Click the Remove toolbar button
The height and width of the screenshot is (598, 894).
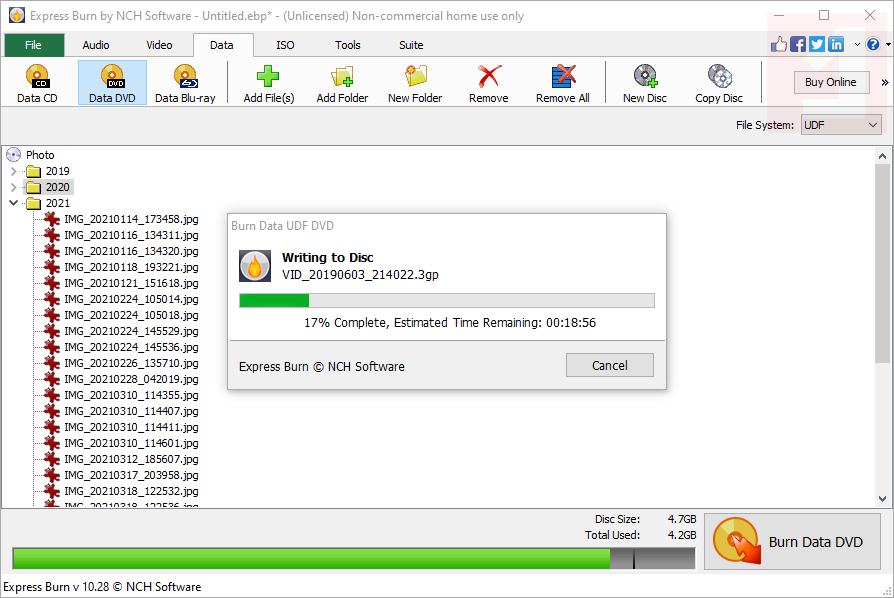tap(489, 83)
